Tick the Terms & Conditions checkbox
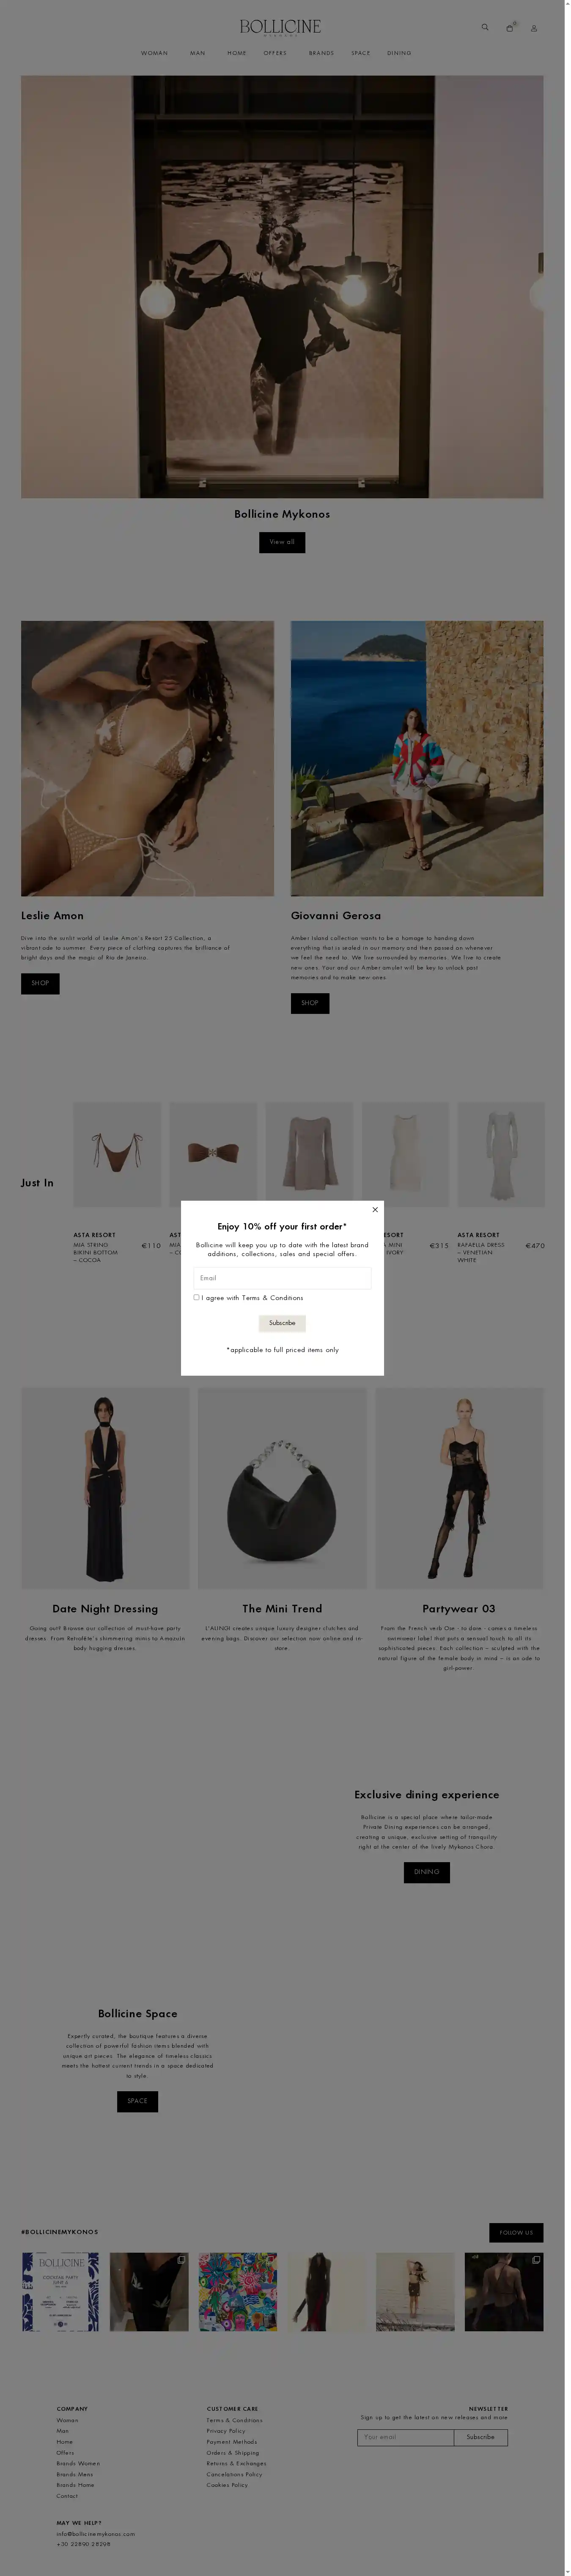This screenshot has height=2576, width=571. coord(196,1297)
